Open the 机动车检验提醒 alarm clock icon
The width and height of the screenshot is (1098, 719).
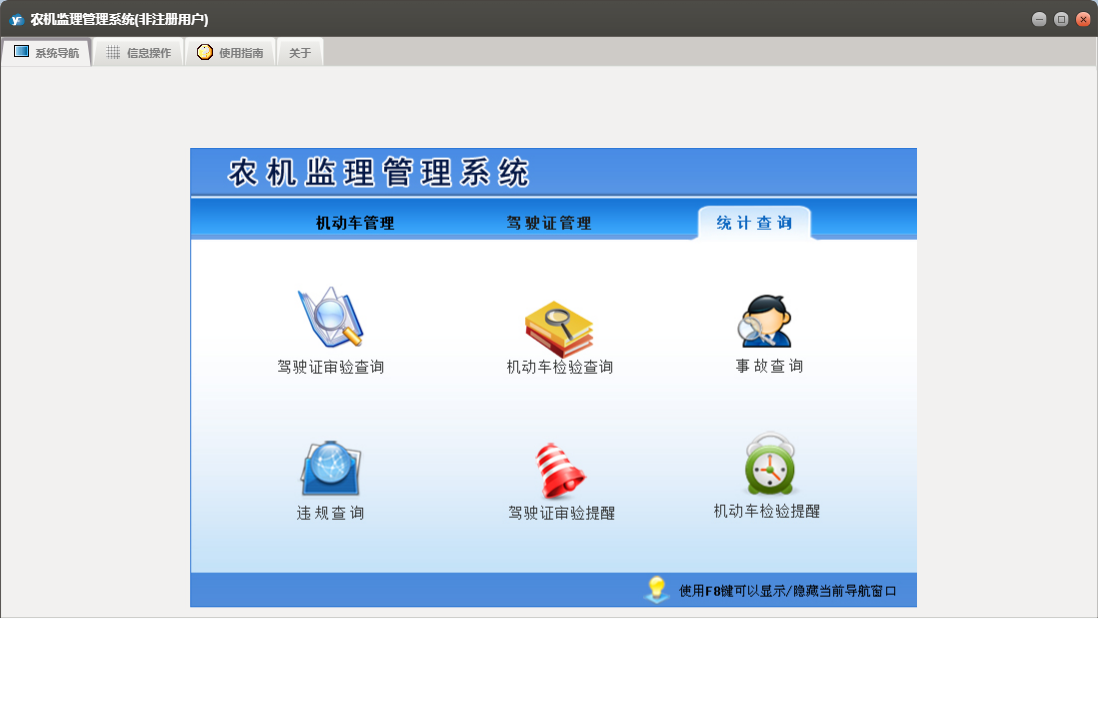[770, 463]
